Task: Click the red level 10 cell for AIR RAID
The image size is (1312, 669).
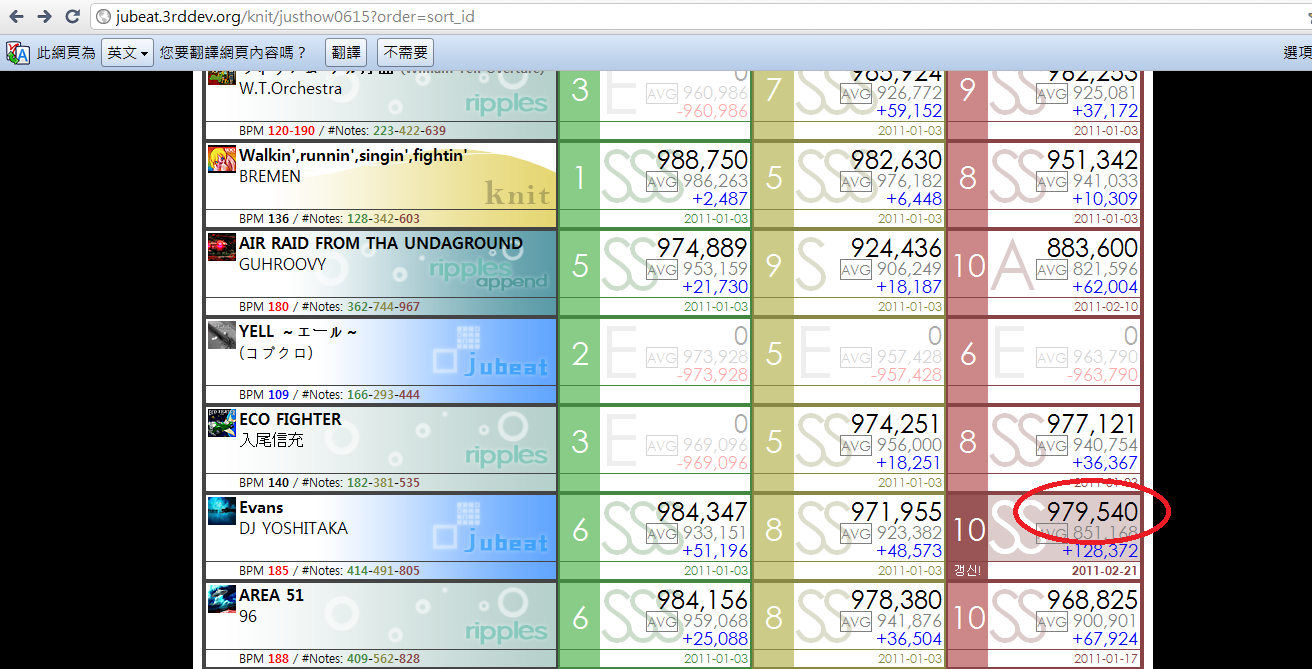Action: (968, 265)
